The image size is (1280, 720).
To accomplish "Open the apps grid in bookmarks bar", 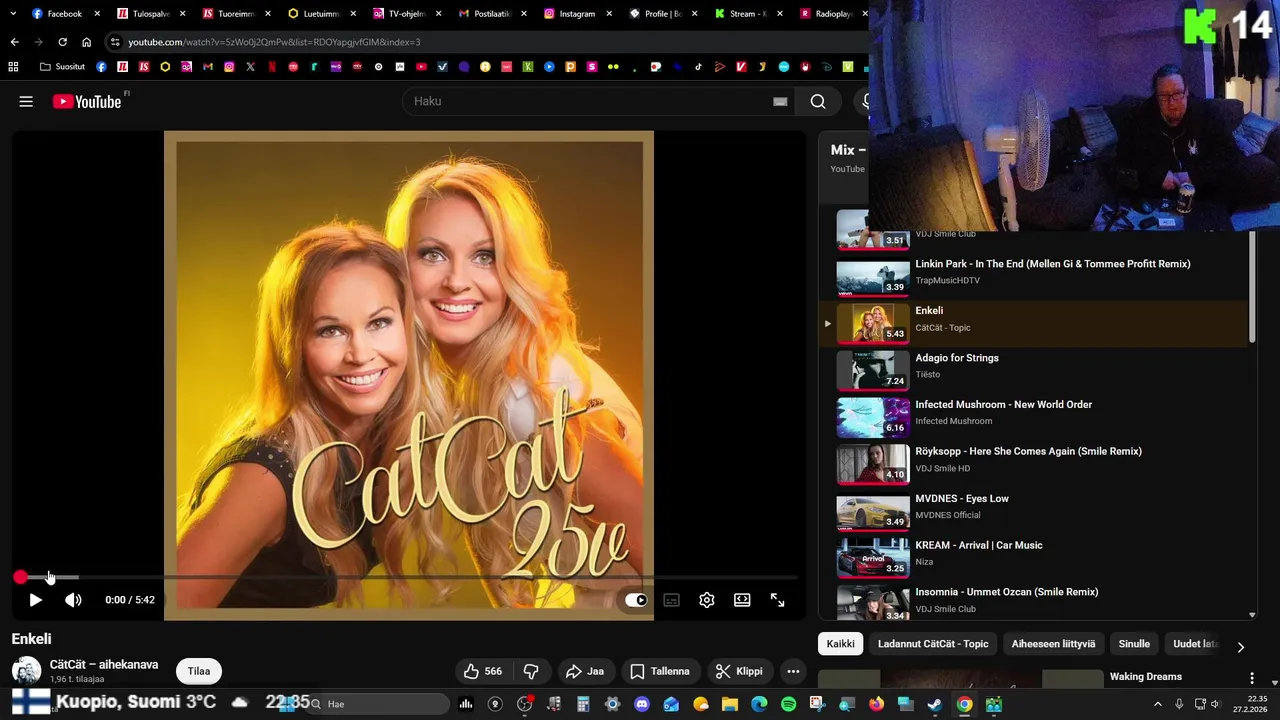I will [x=13, y=67].
